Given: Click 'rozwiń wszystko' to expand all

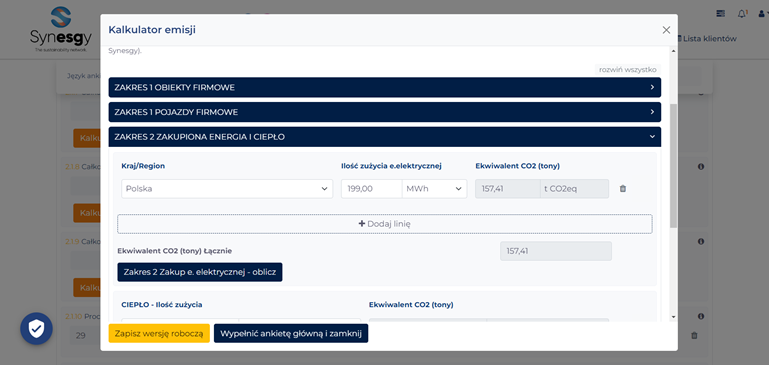Looking at the screenshot, I should (627, 70).
